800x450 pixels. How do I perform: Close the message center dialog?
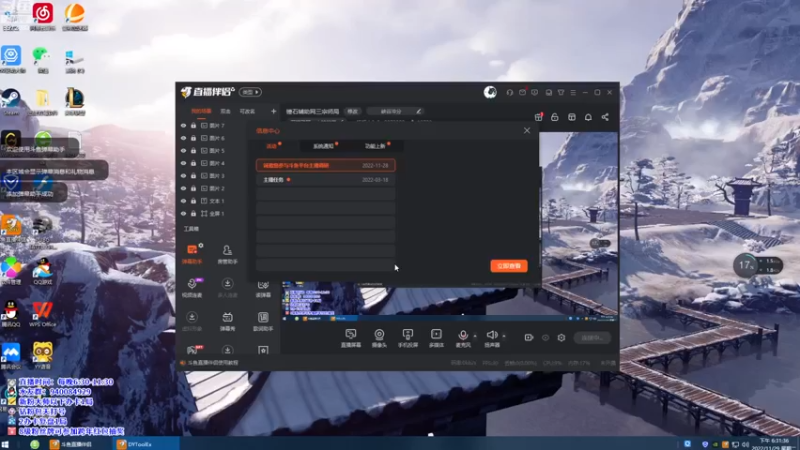click(527, 131)
